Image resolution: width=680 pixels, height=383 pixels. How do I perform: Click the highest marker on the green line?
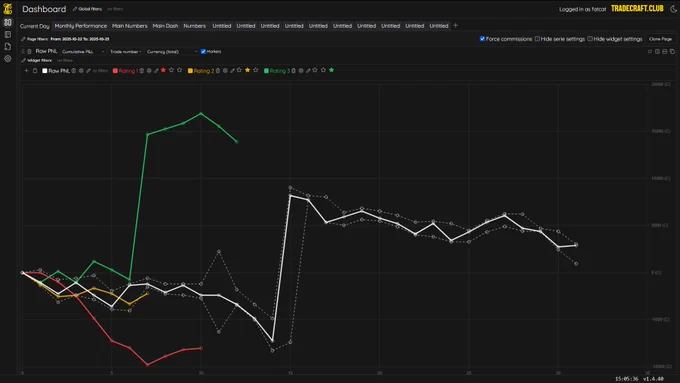pyautogui.click(x=201, y=114)
